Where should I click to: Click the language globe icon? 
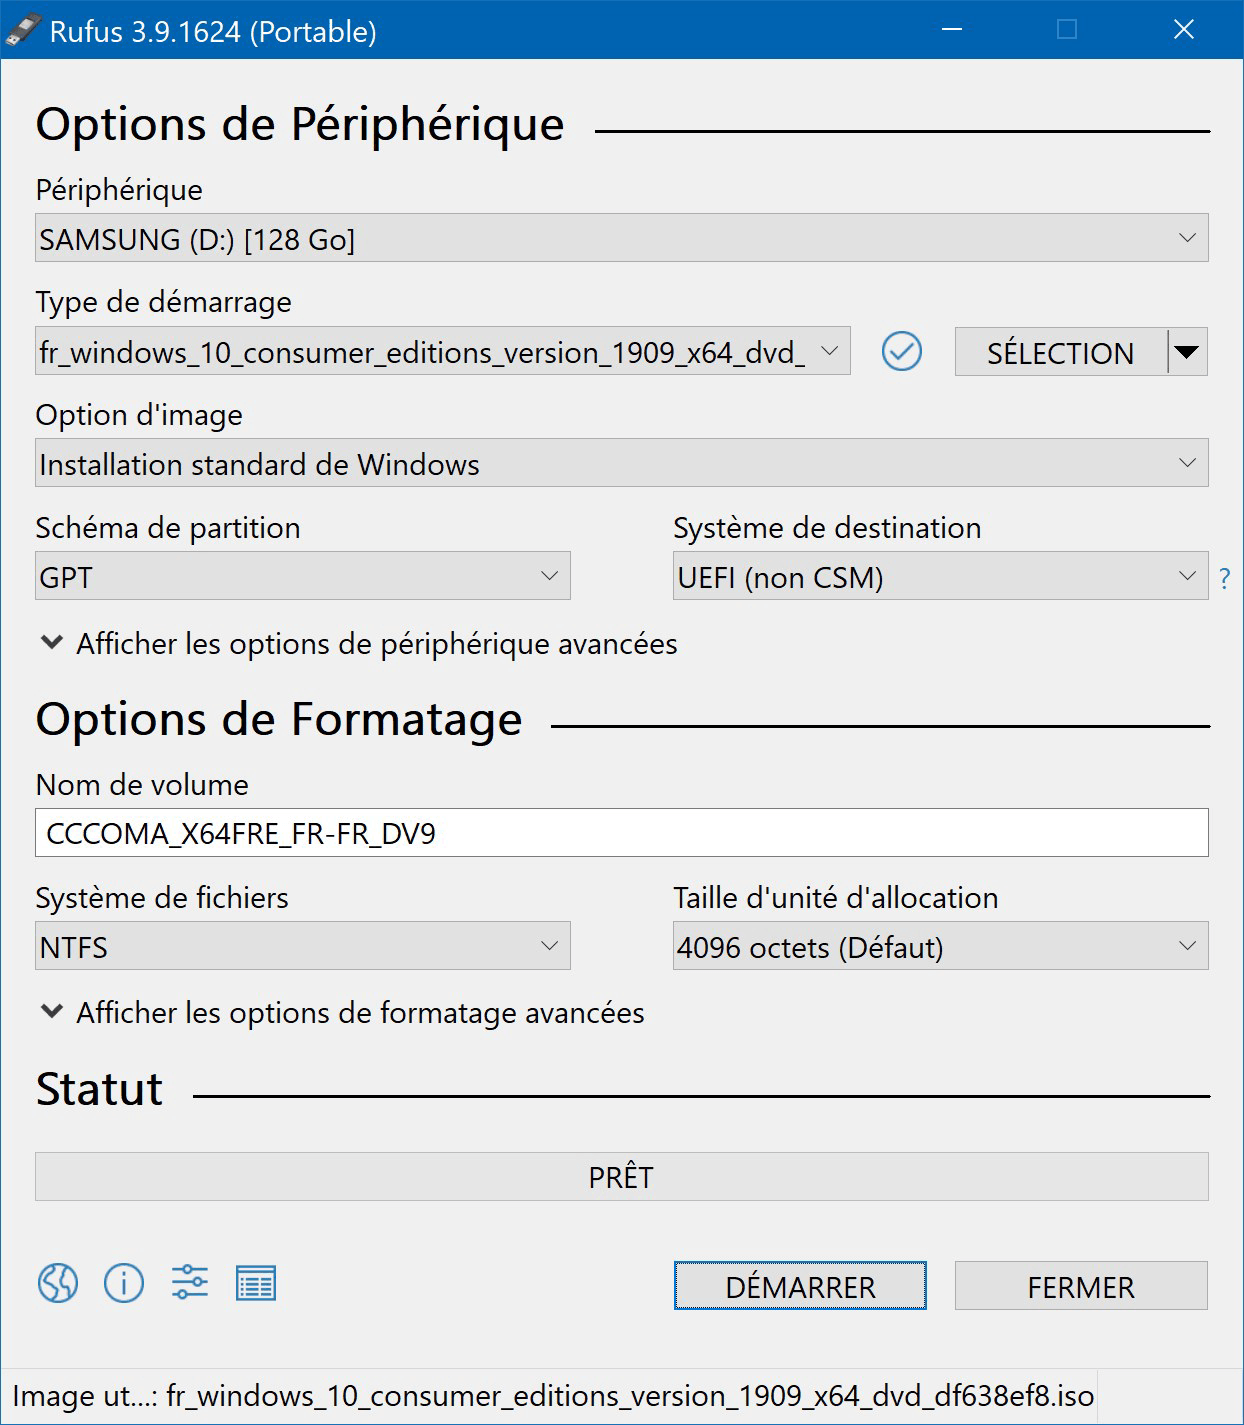tap(58, 1283)
